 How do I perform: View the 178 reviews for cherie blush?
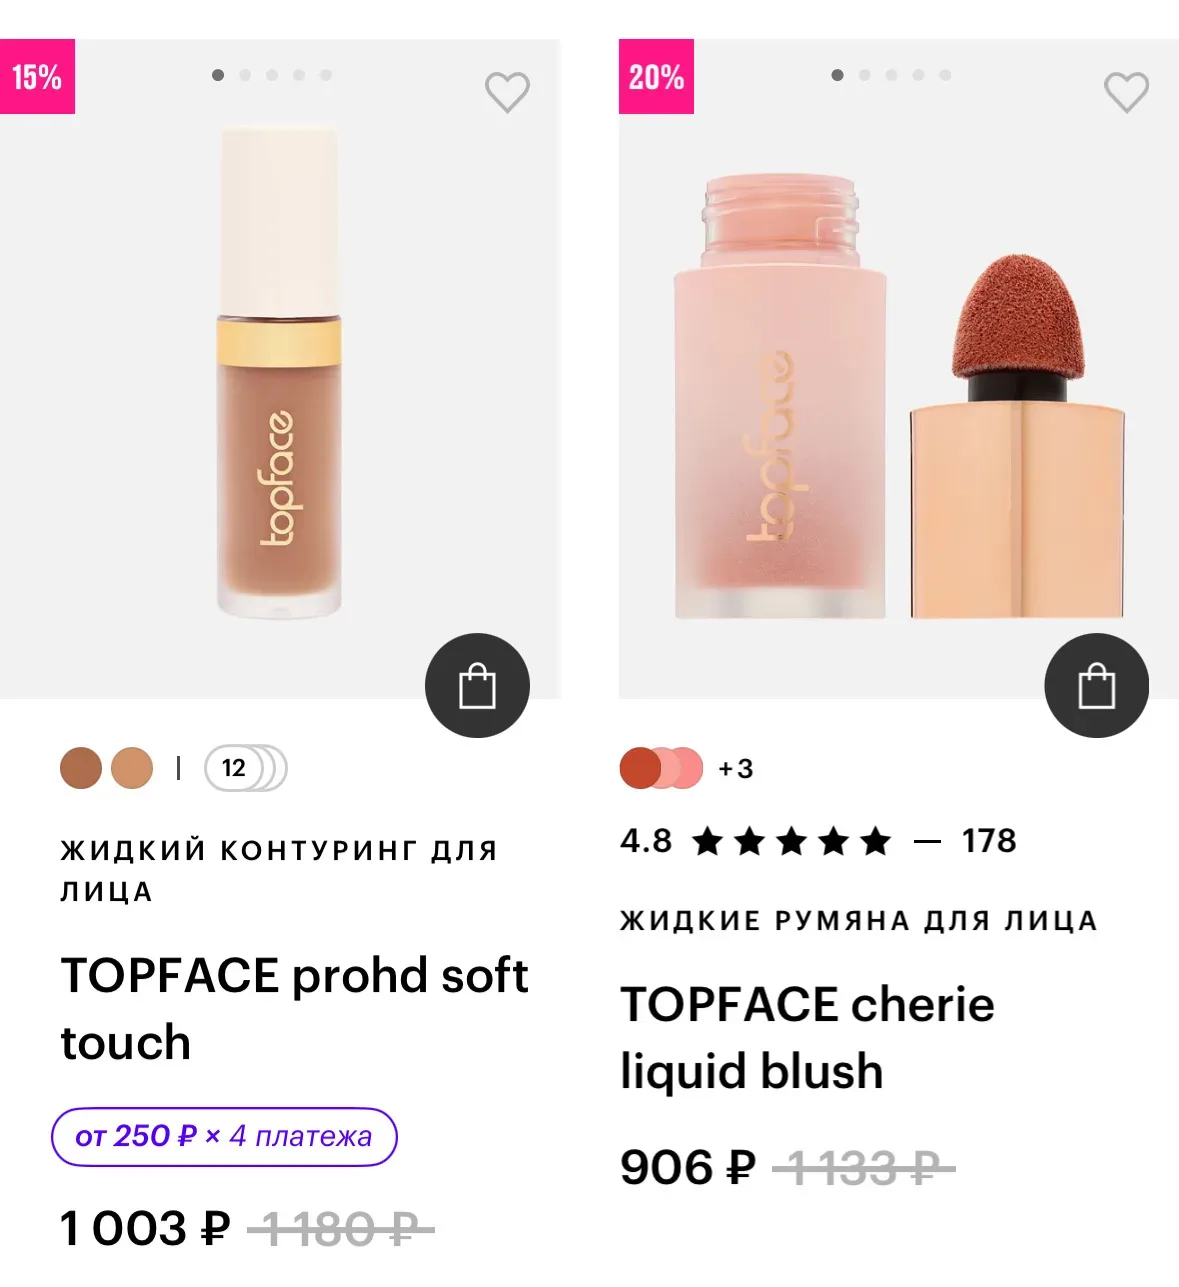click(x=988, y=841)
